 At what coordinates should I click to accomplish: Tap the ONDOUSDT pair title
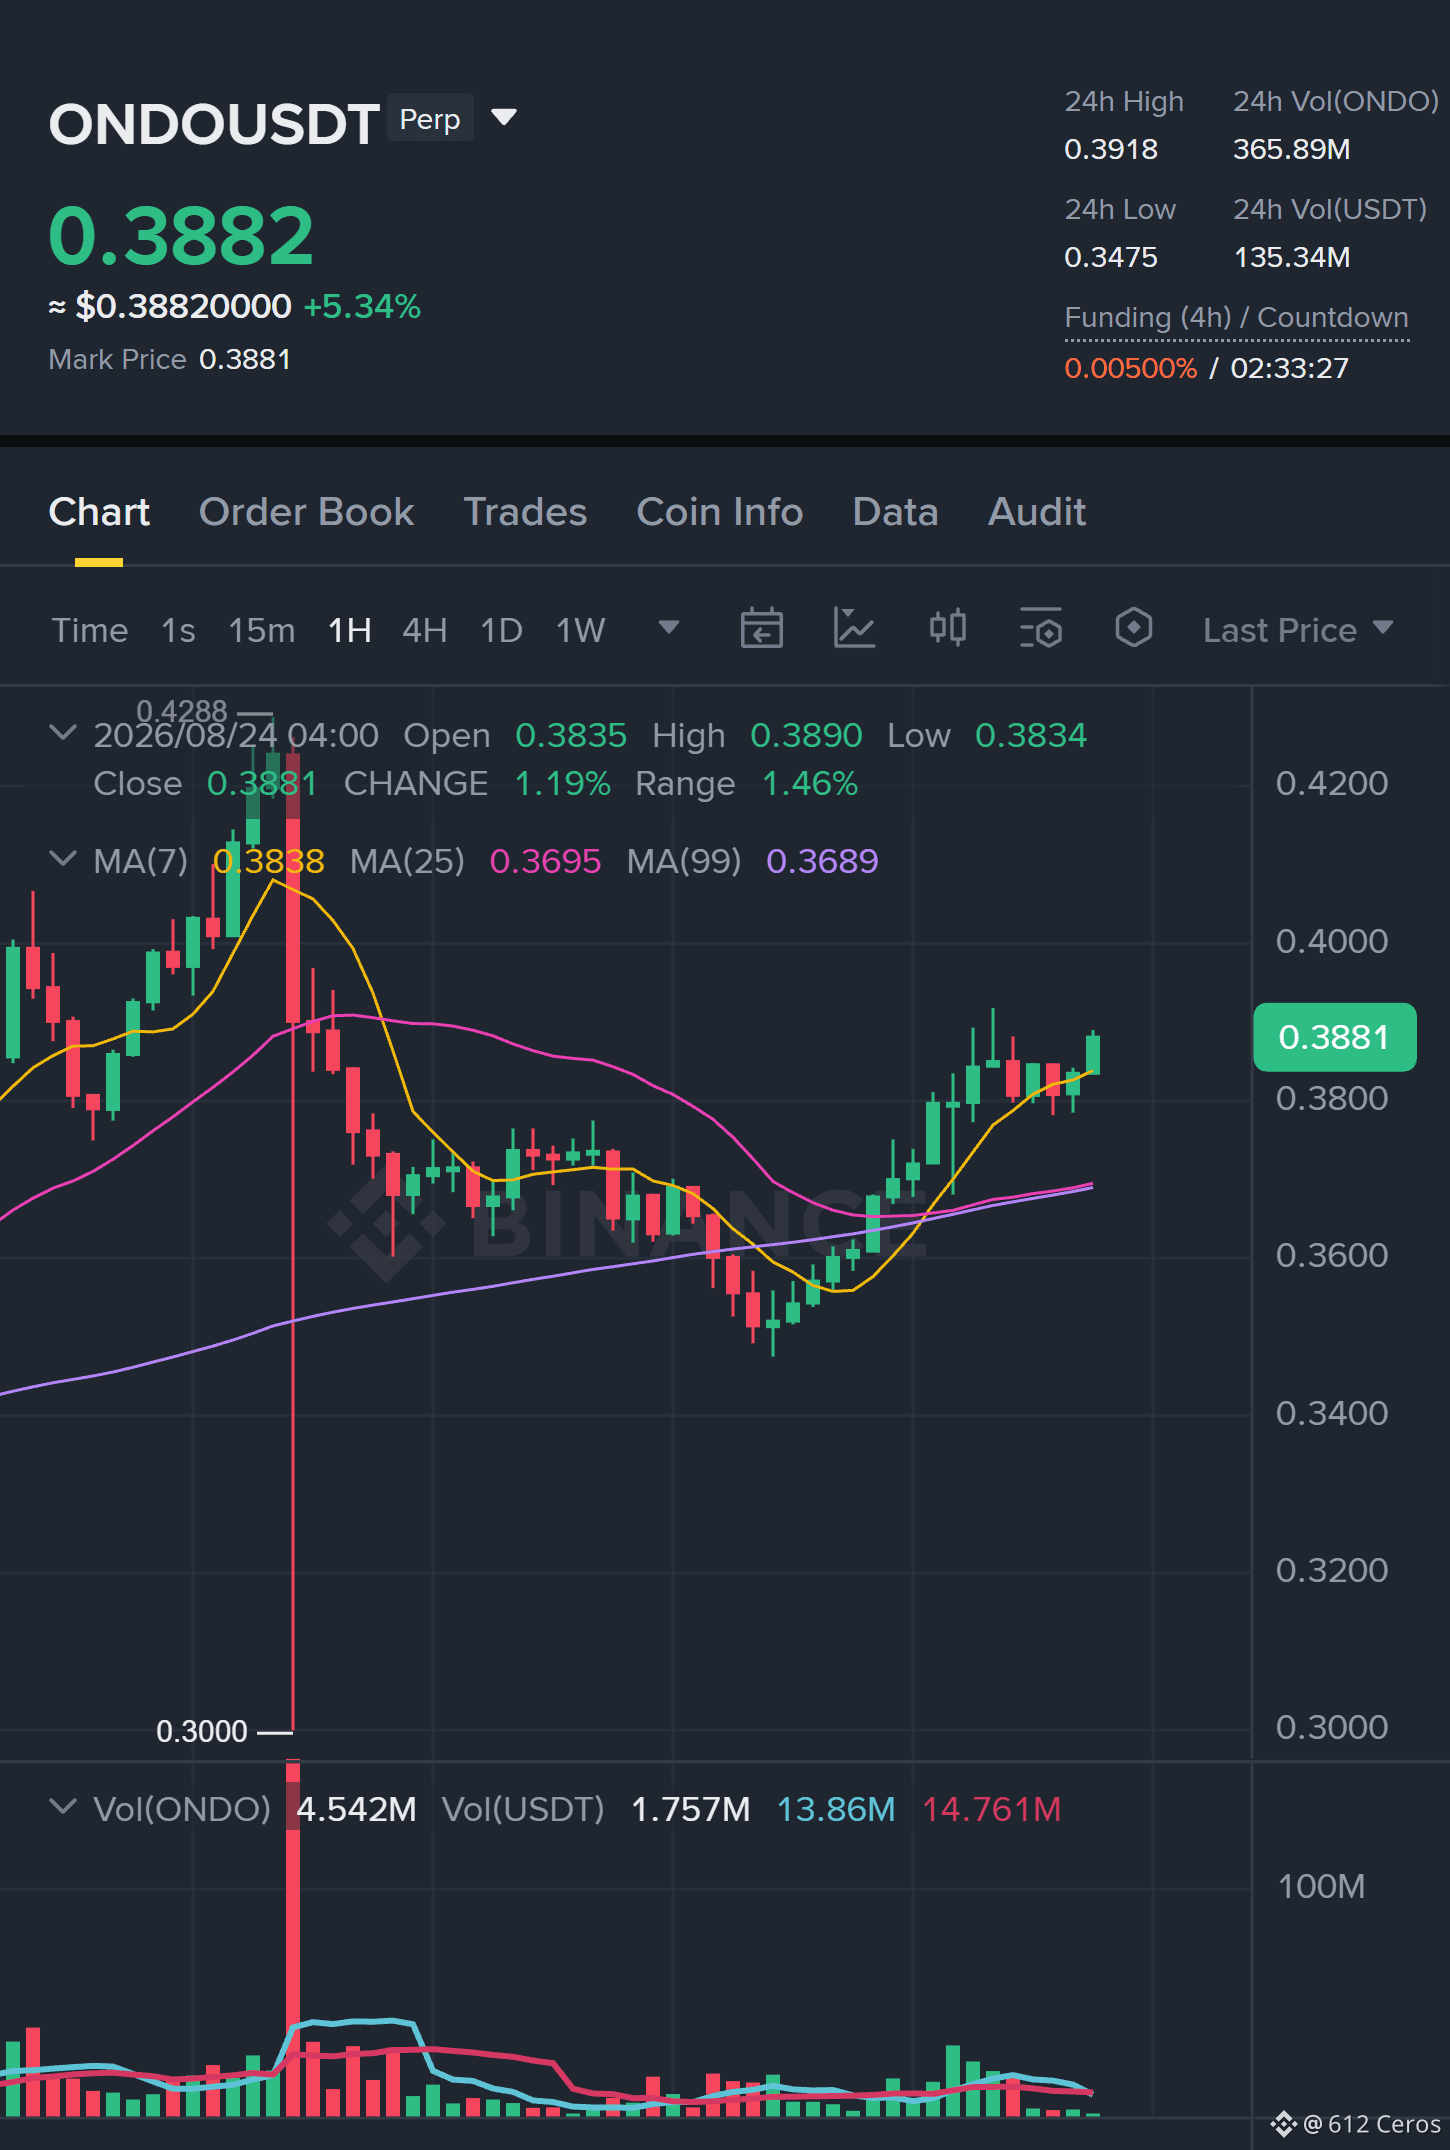pyautogui.click(x=214, y=124)
